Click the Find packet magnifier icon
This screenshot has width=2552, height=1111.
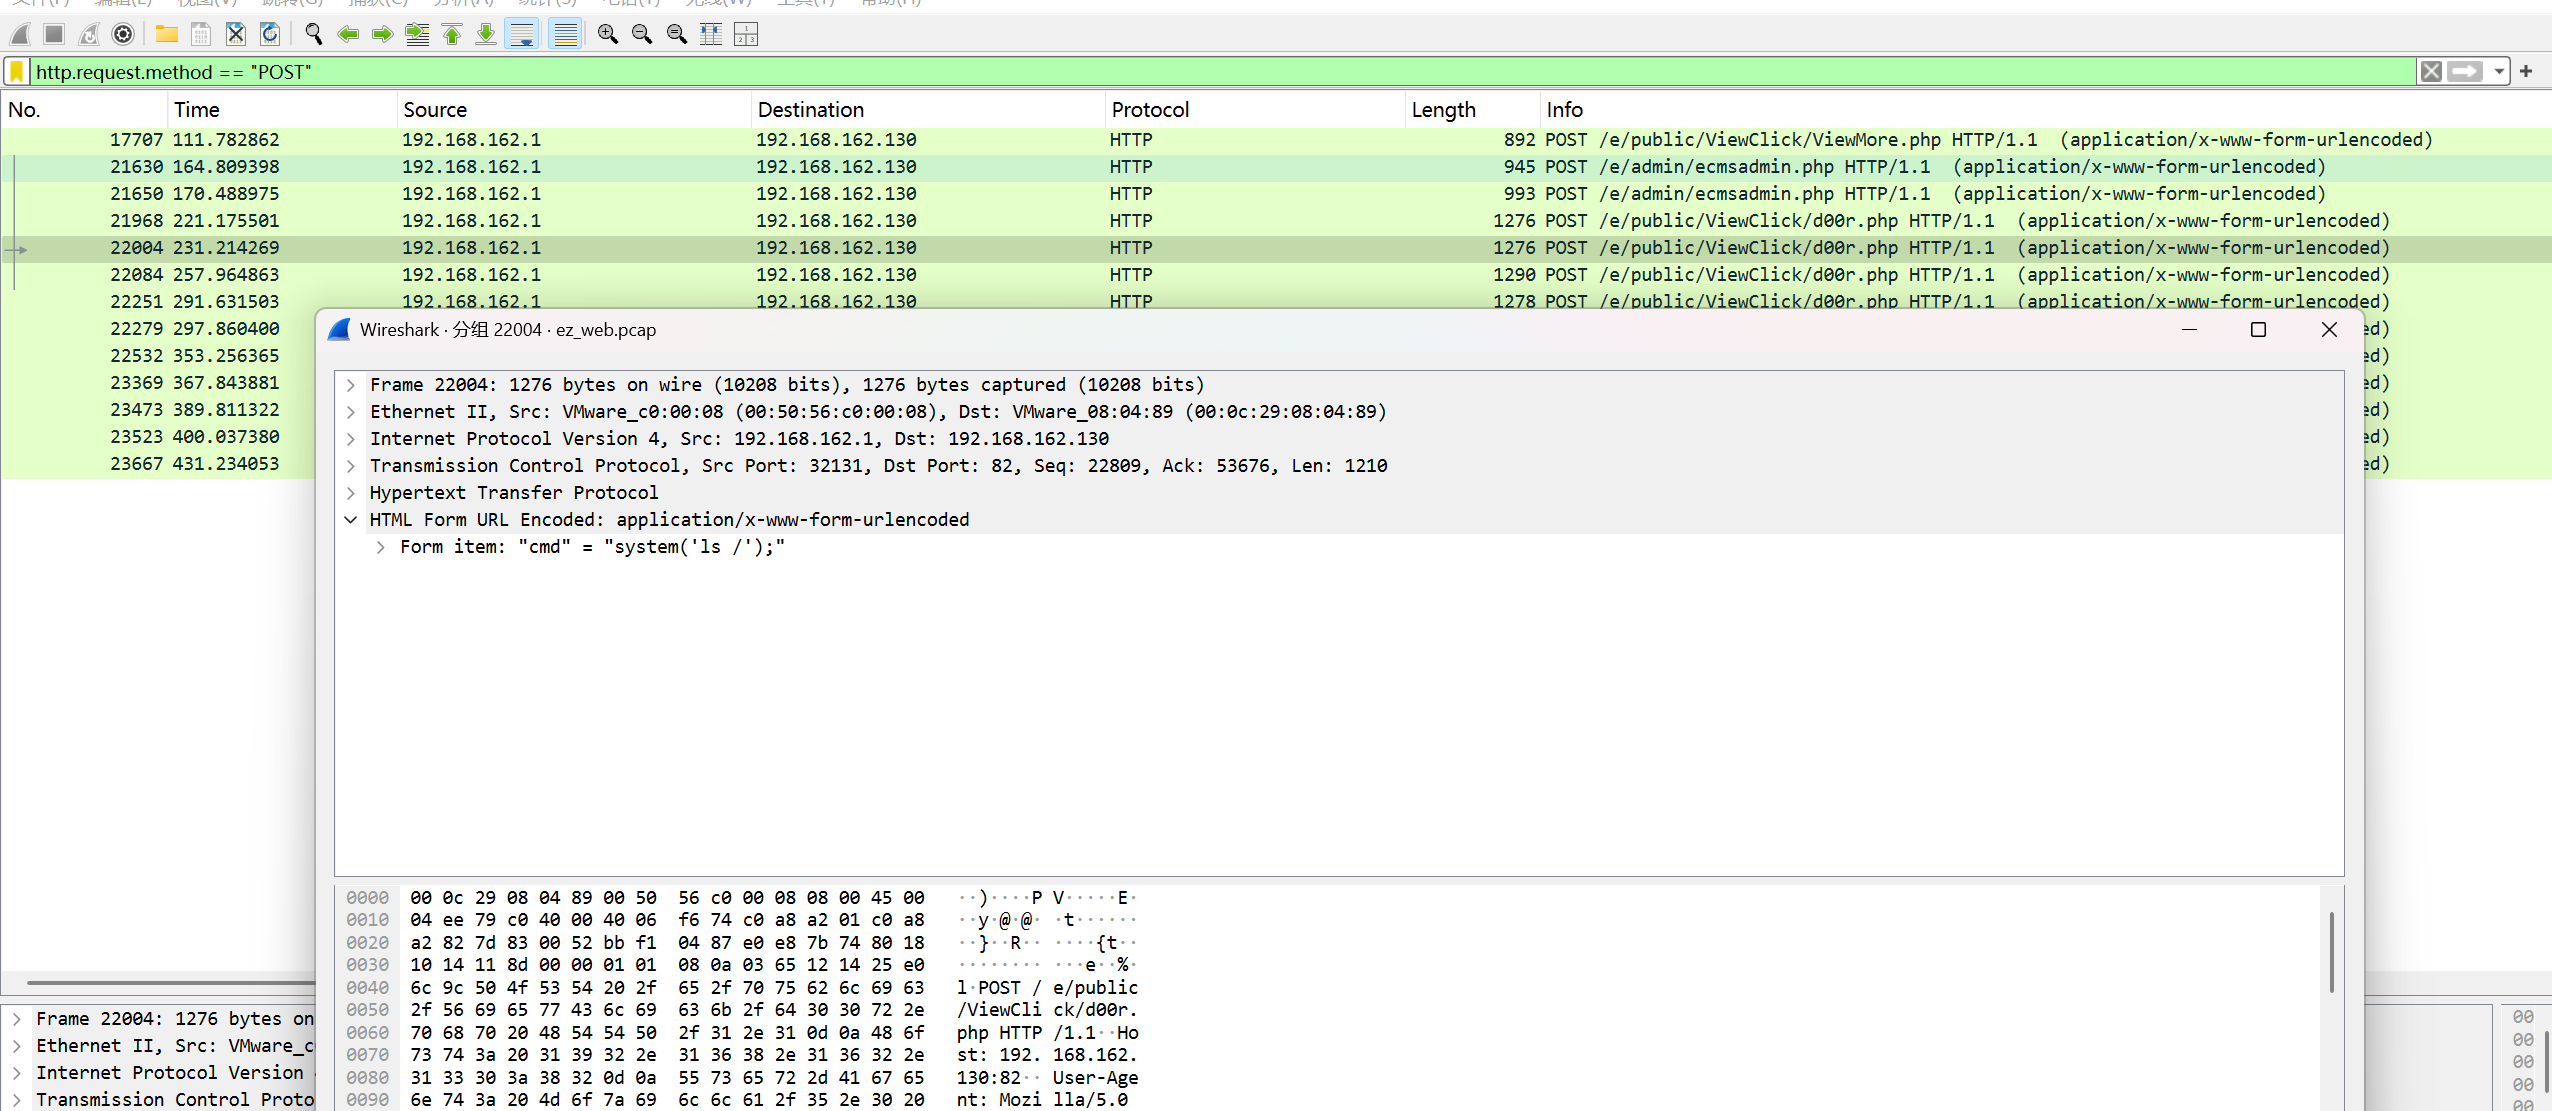[x=313, y=34]
